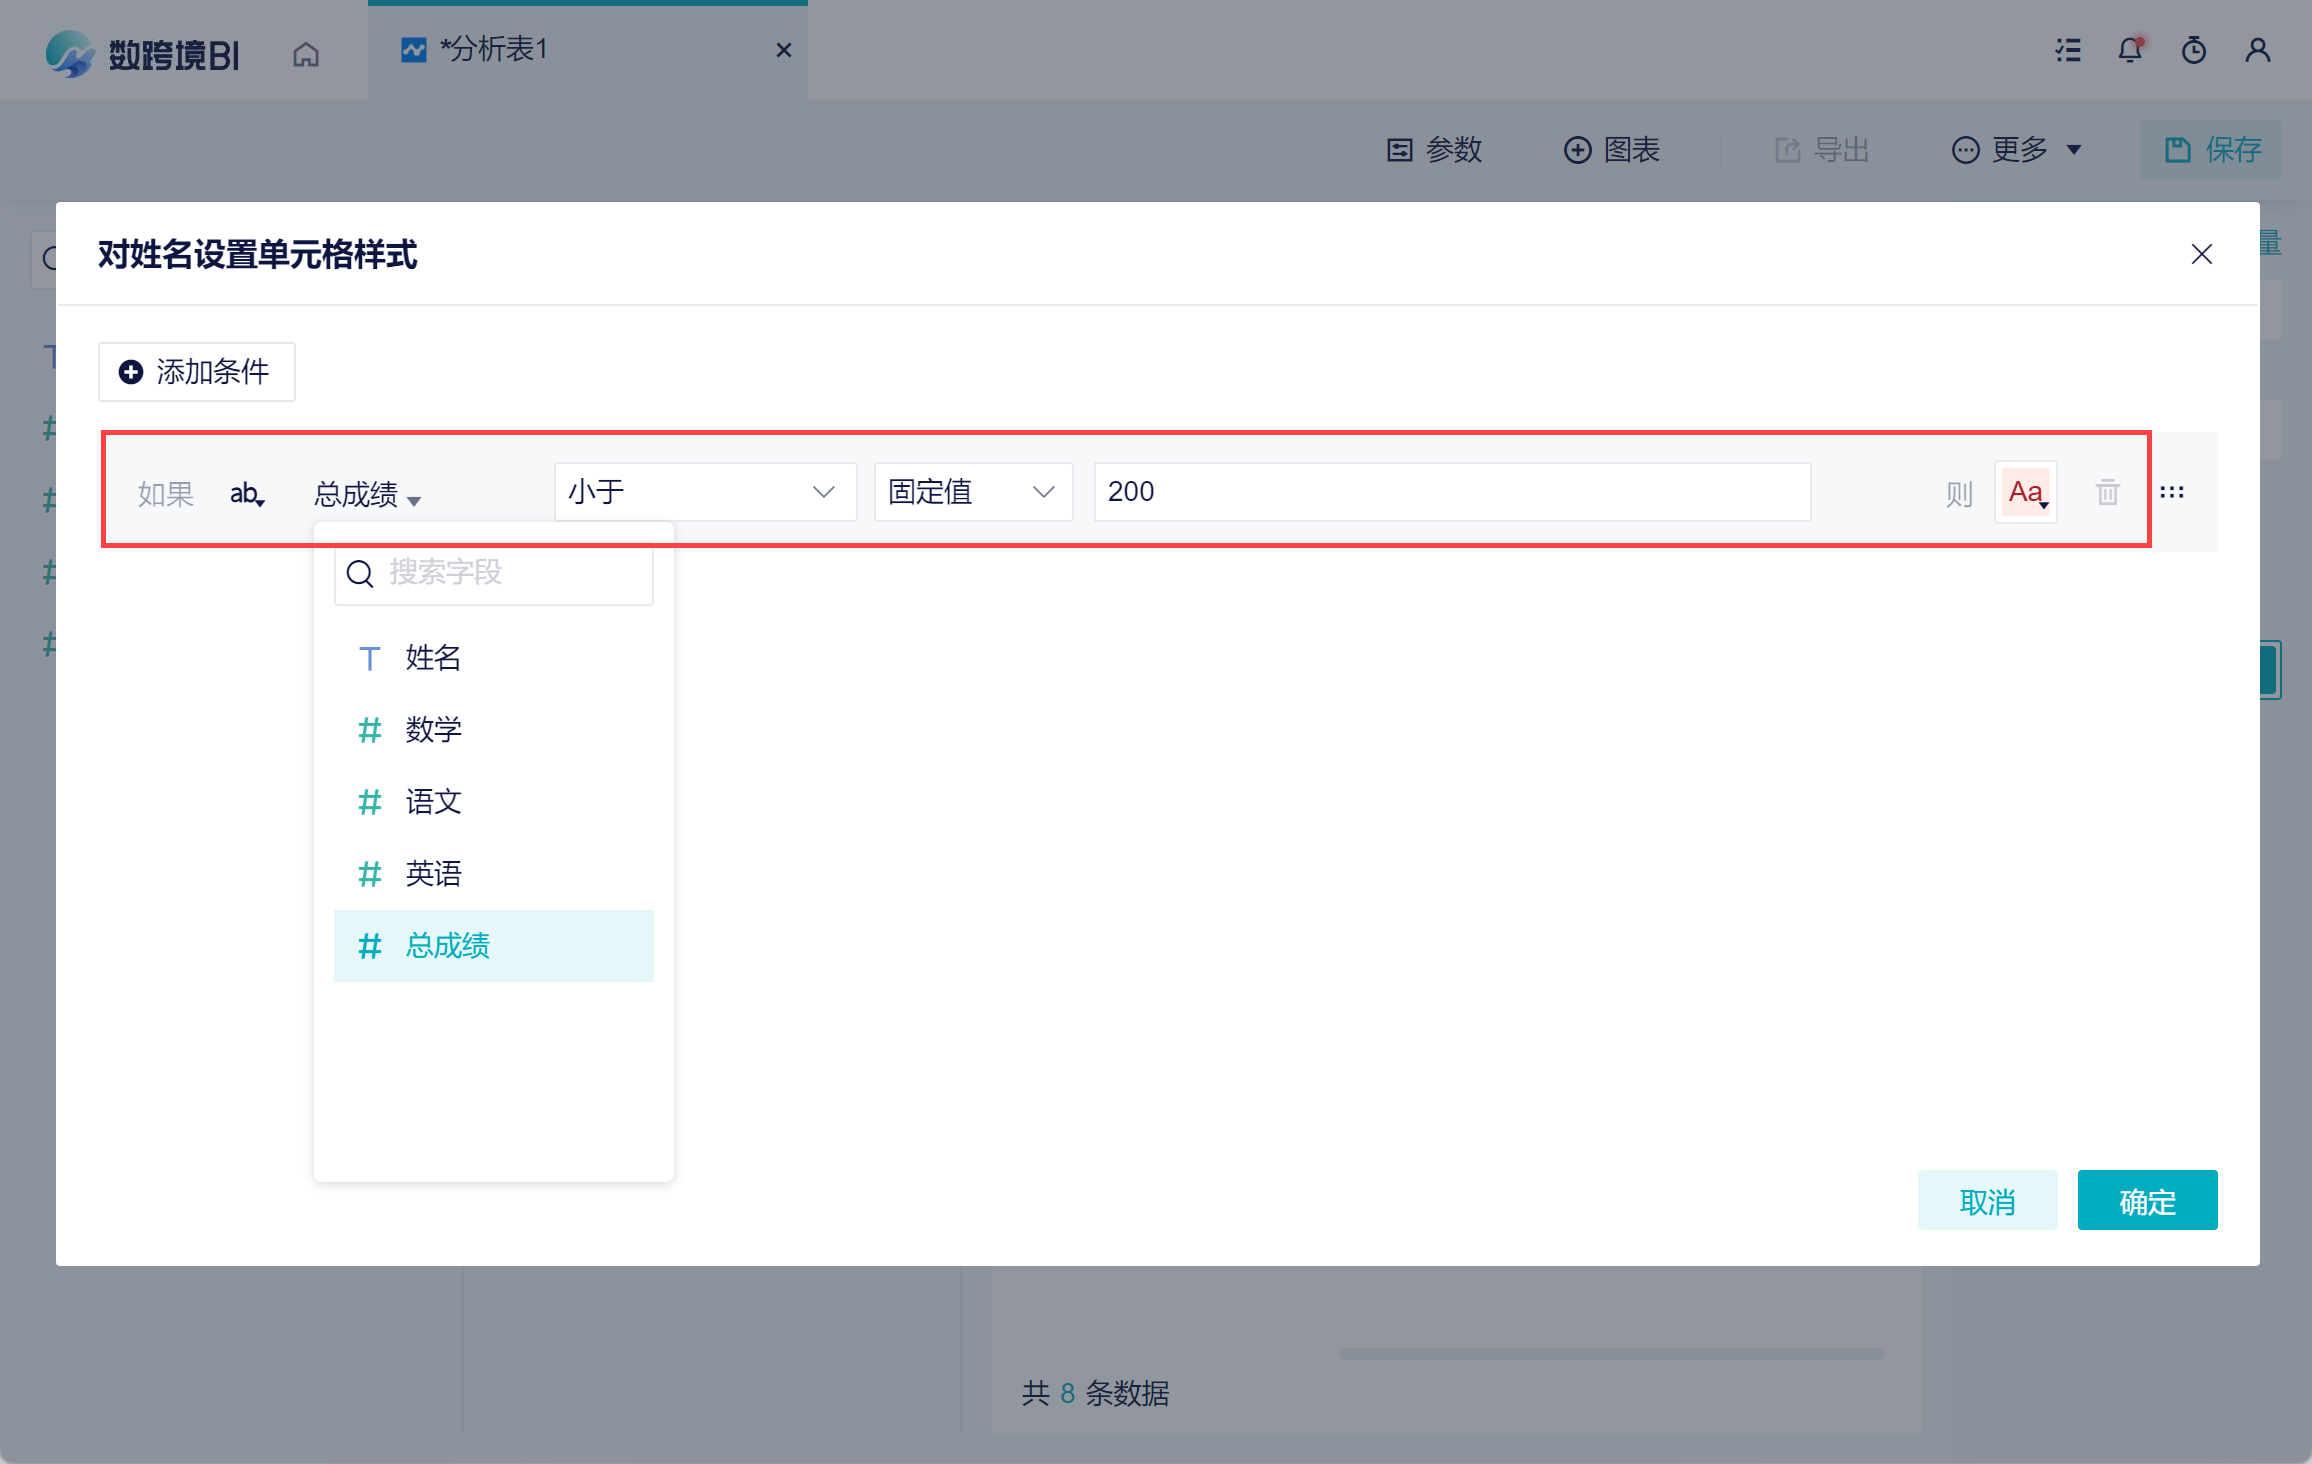The width and height of the screenshot is (2312, 1464).
Task: Open the notification bell icon
Action: click(x=2130, y=50)
